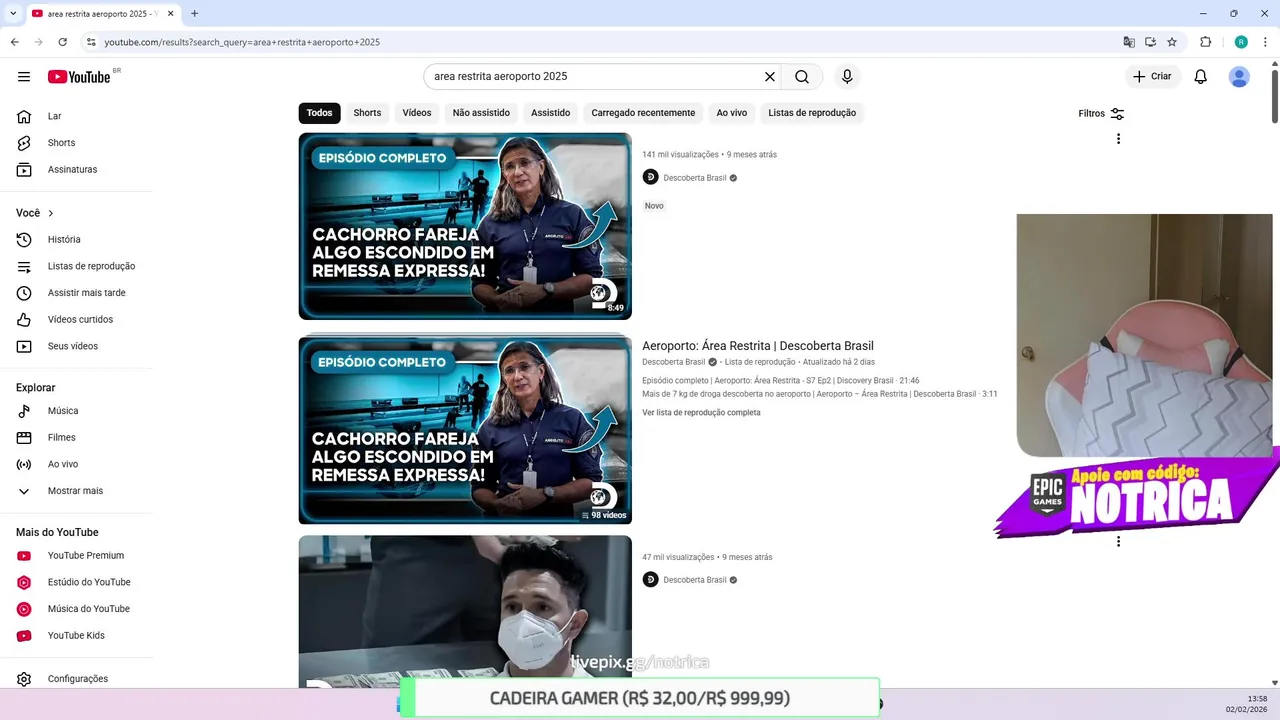Open a new browser tab
Image resolution: width=1280 pixels, height=720 pixels.
click(x=194, y=14)
